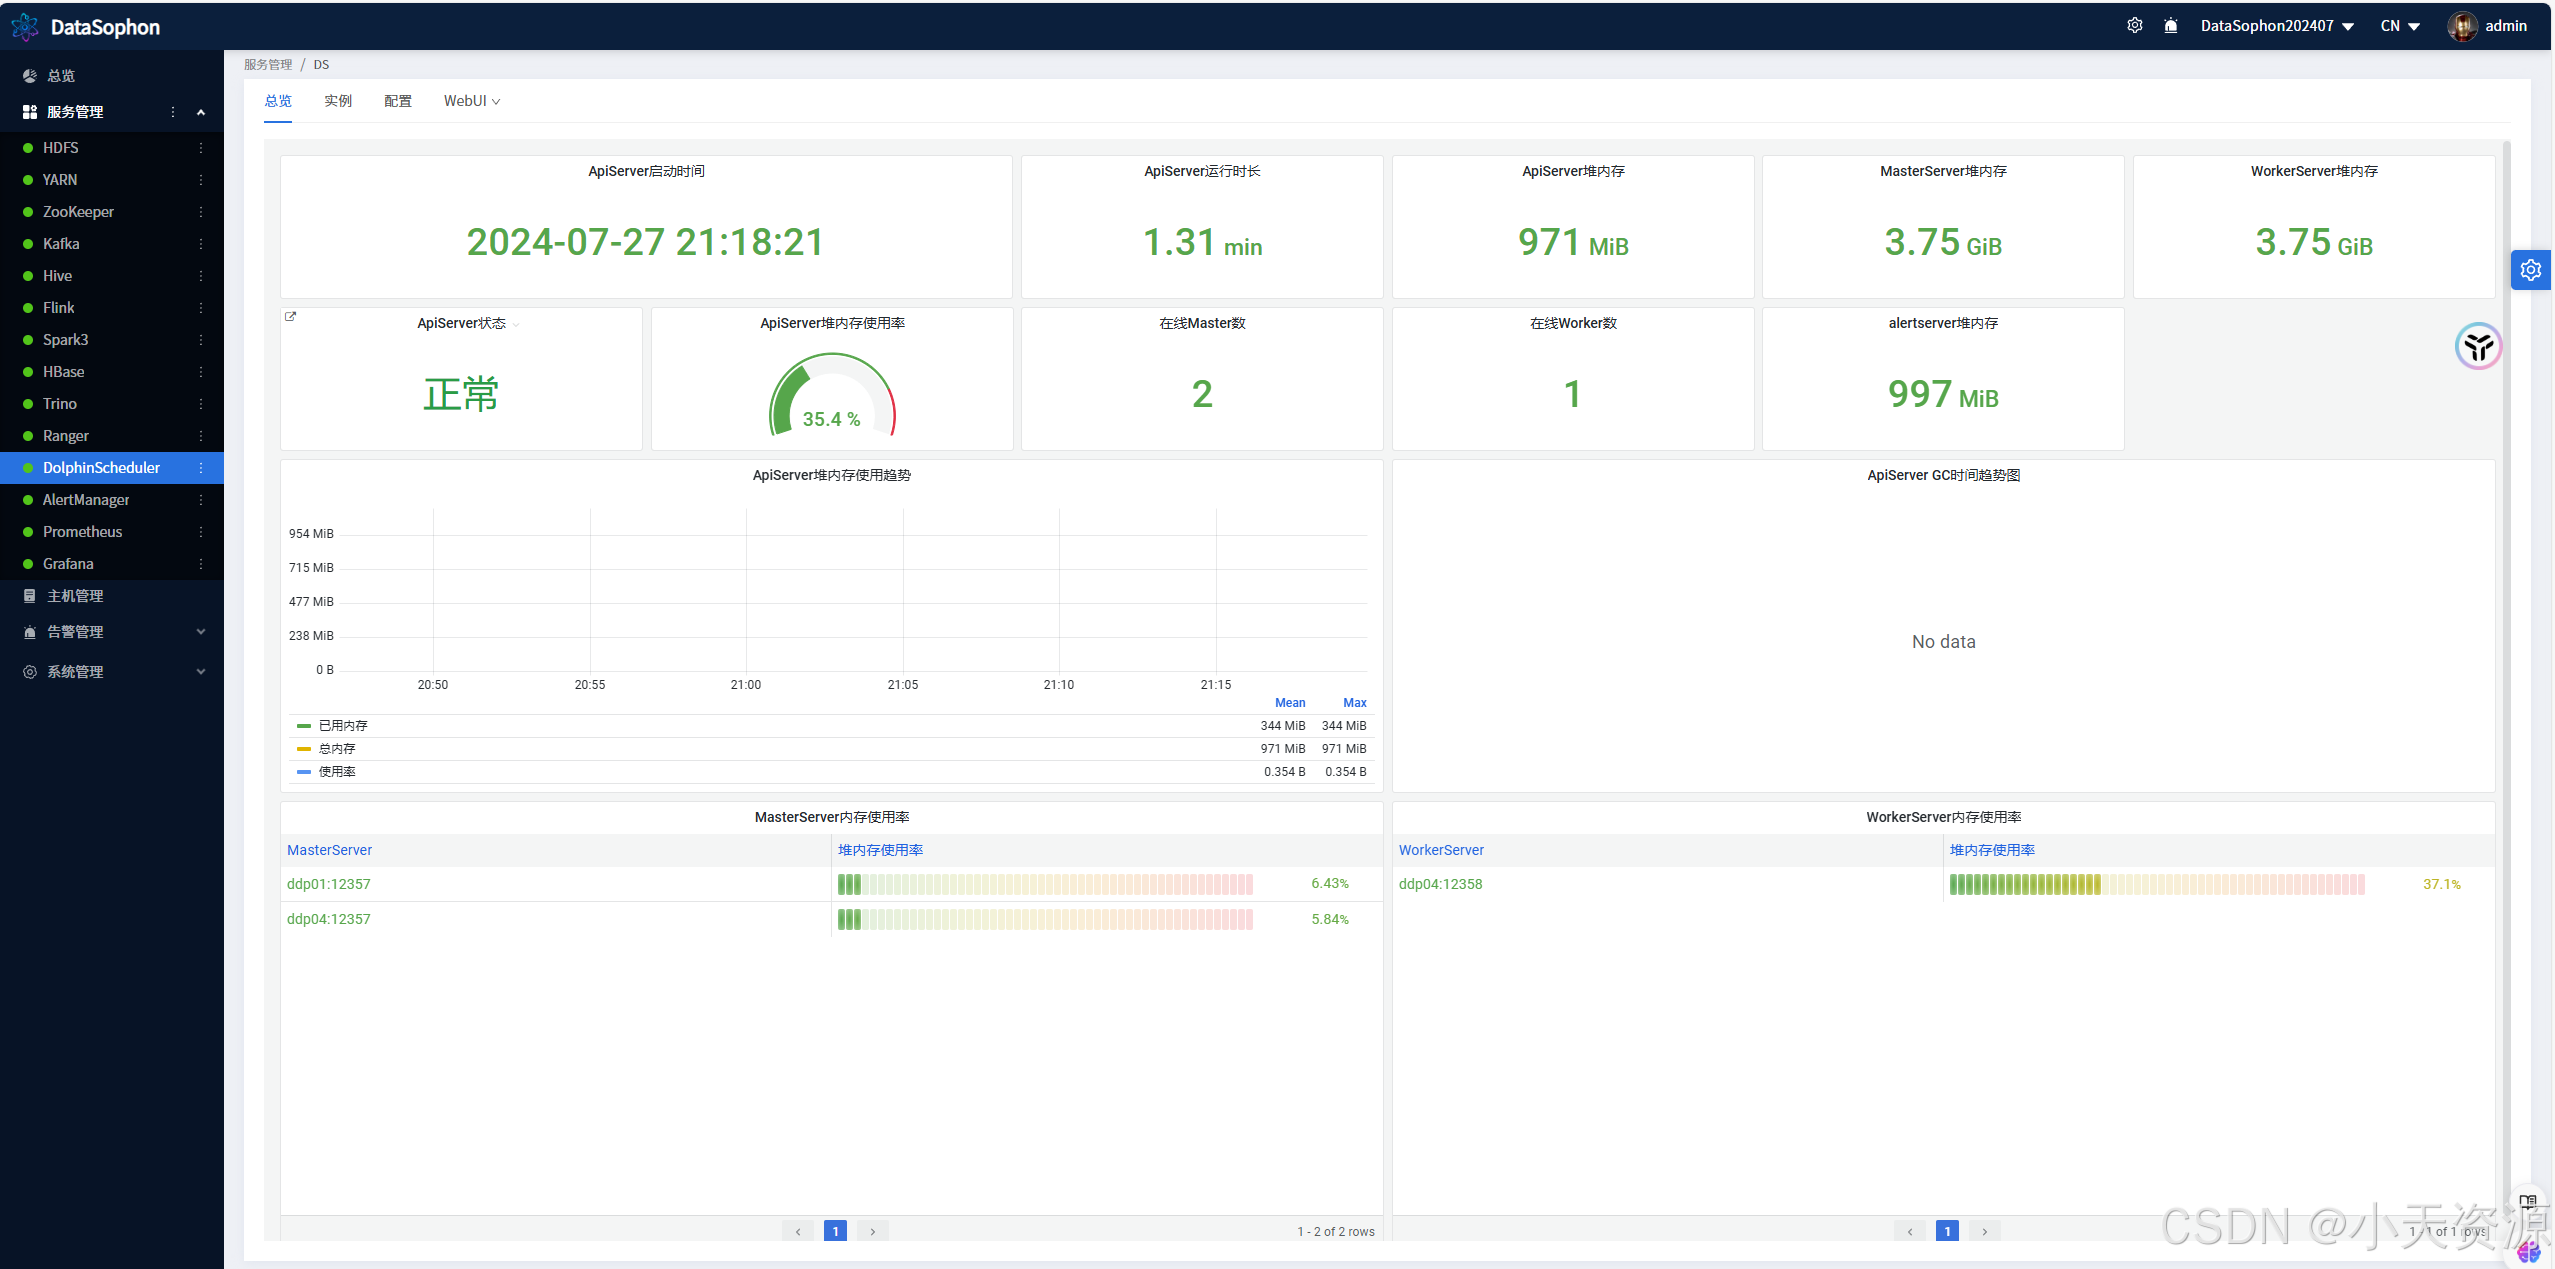Screen dimensions: 2555x1269
Task: Select Grafana in the sidebar
Action: [68, 564]
